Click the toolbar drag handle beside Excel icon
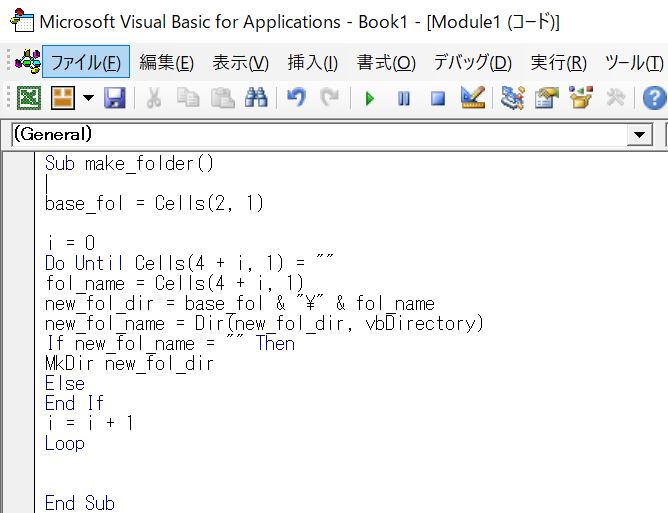This screenshot has width=668, height=513. coord(8,98)
